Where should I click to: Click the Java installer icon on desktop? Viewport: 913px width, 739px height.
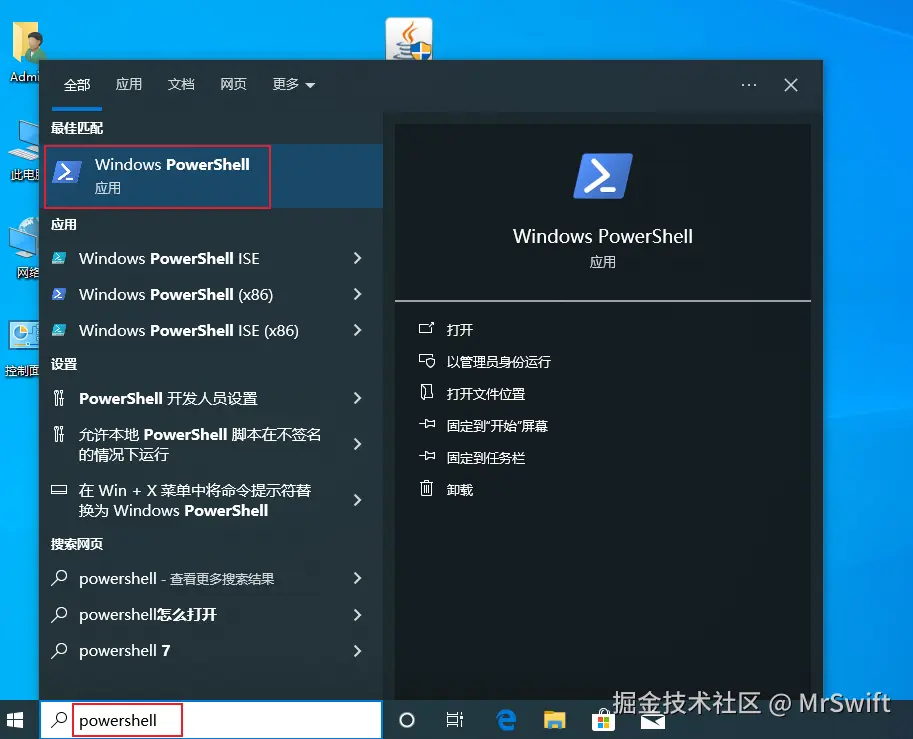coord(409,38)
